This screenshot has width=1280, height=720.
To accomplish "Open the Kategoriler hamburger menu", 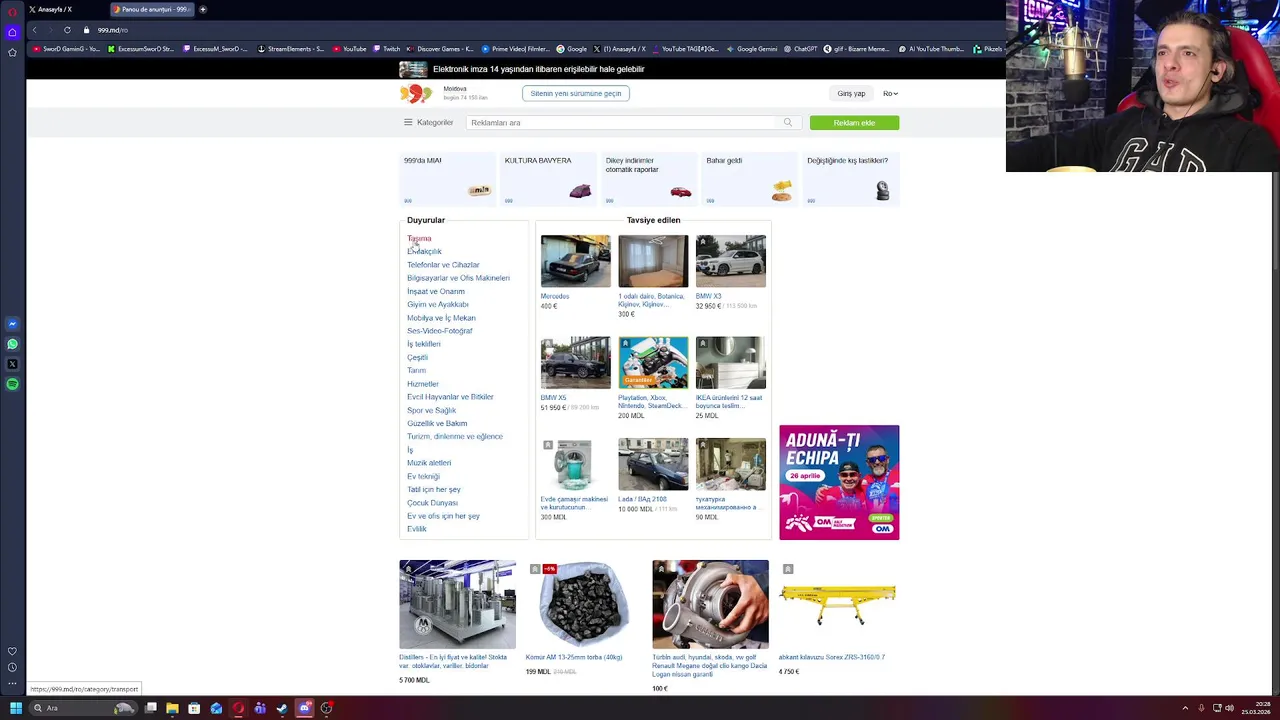I will pyautogui.click(x=428, y=122).
